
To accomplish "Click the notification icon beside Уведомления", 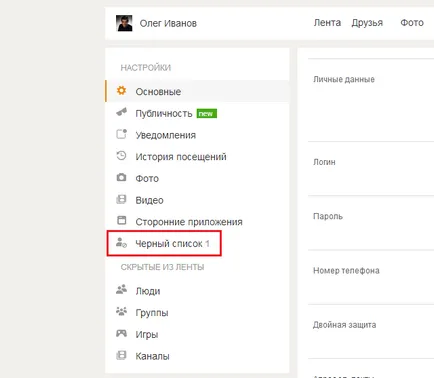I will click(x=121, y=134).
